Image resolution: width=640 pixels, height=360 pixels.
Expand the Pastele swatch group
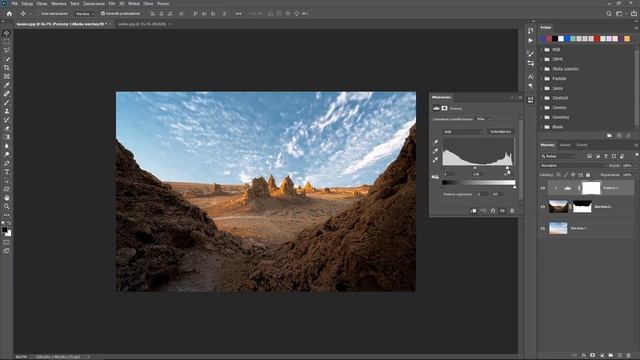(x=542, y=78)
